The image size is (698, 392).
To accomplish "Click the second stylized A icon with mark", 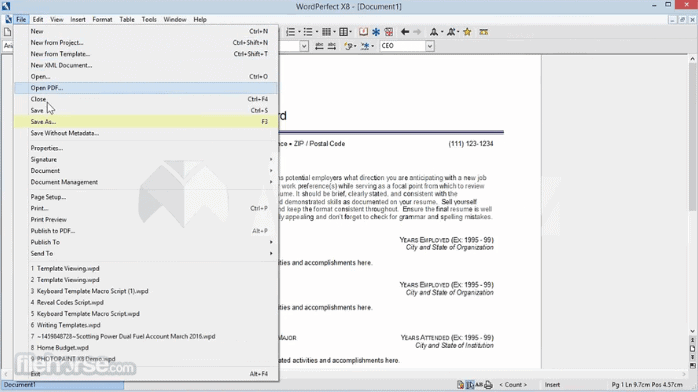I will pyautogui.click(x=451, y=32).
